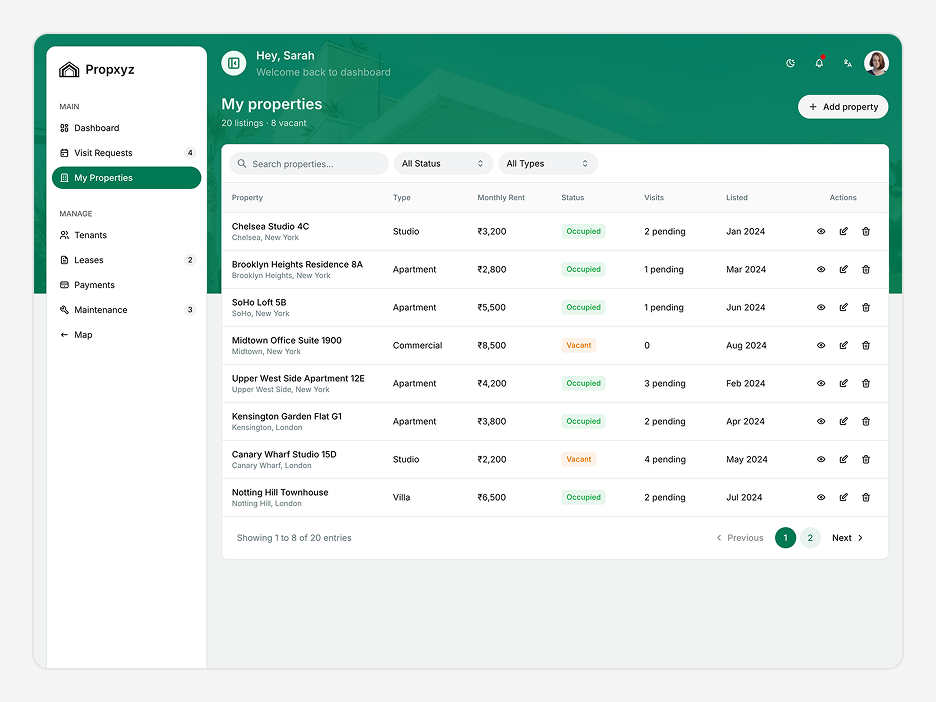Edit Upper West Side Apartment 12E
936x702 pixels.
tap(843, 383)
